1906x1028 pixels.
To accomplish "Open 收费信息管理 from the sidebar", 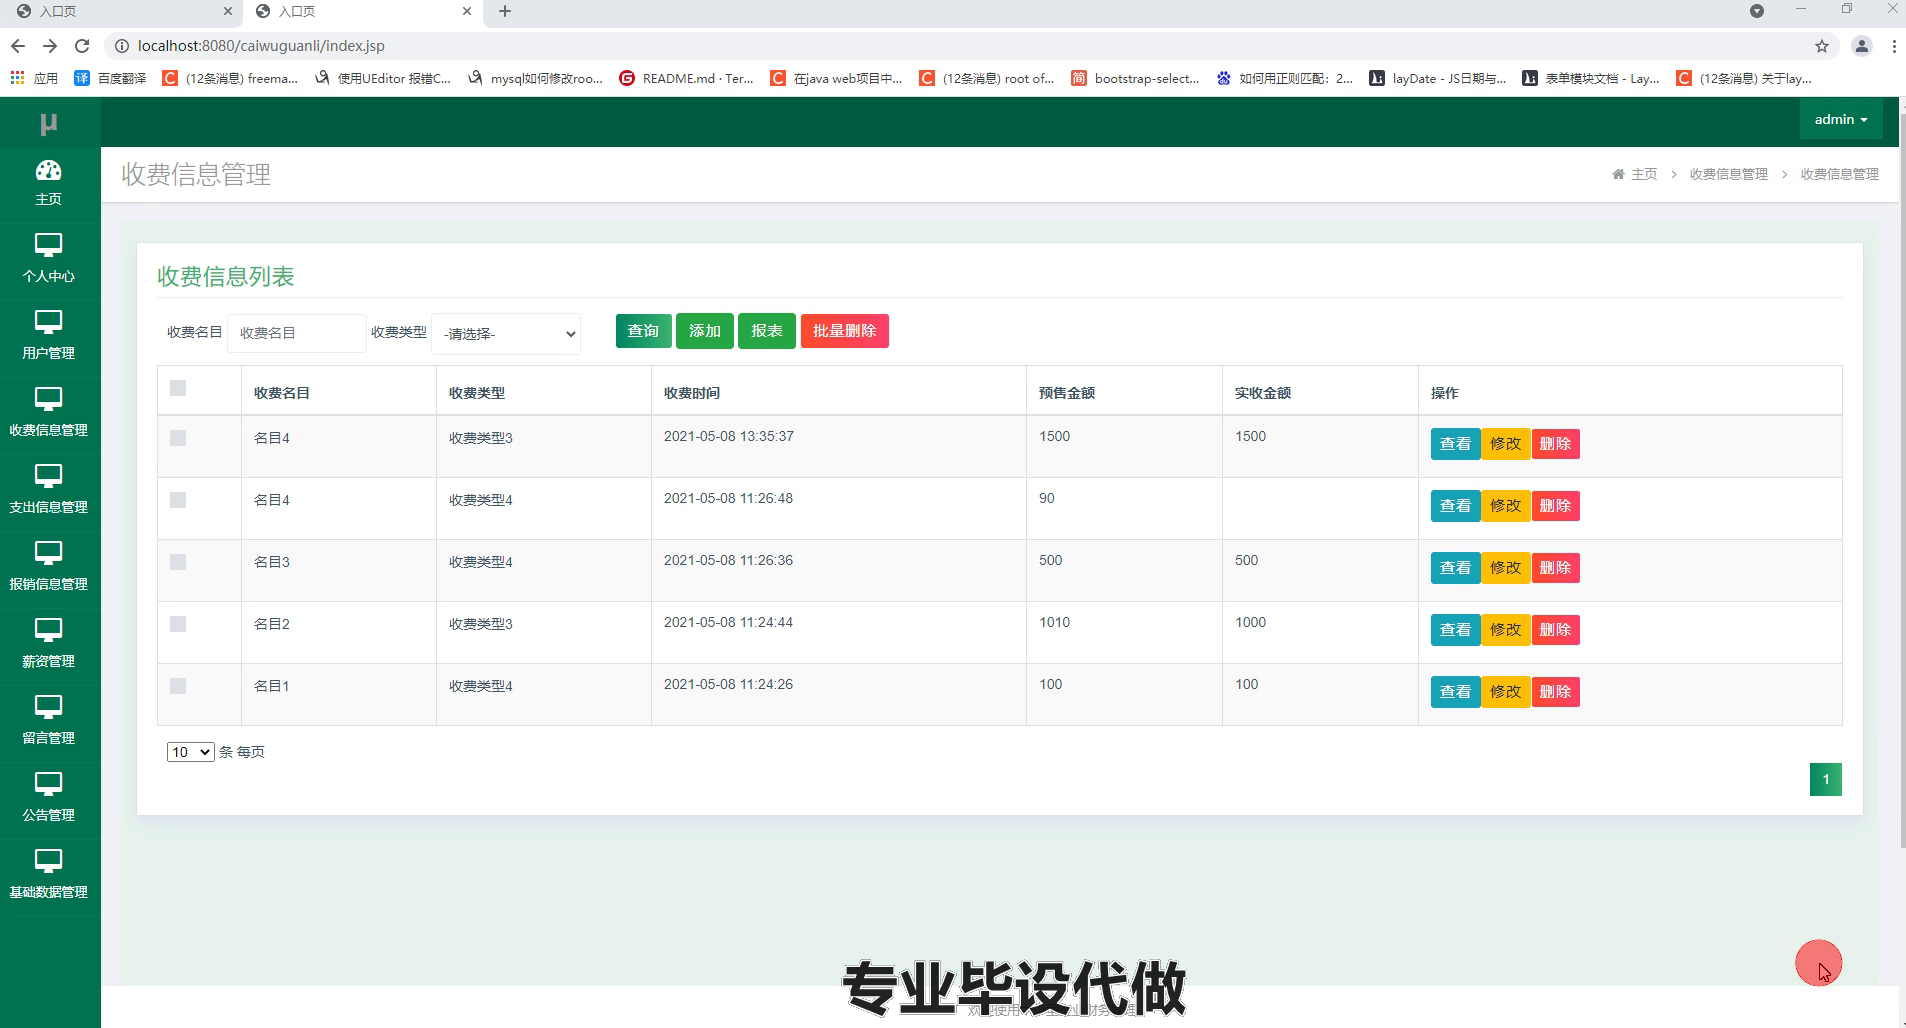I will [x=49, y=412].
